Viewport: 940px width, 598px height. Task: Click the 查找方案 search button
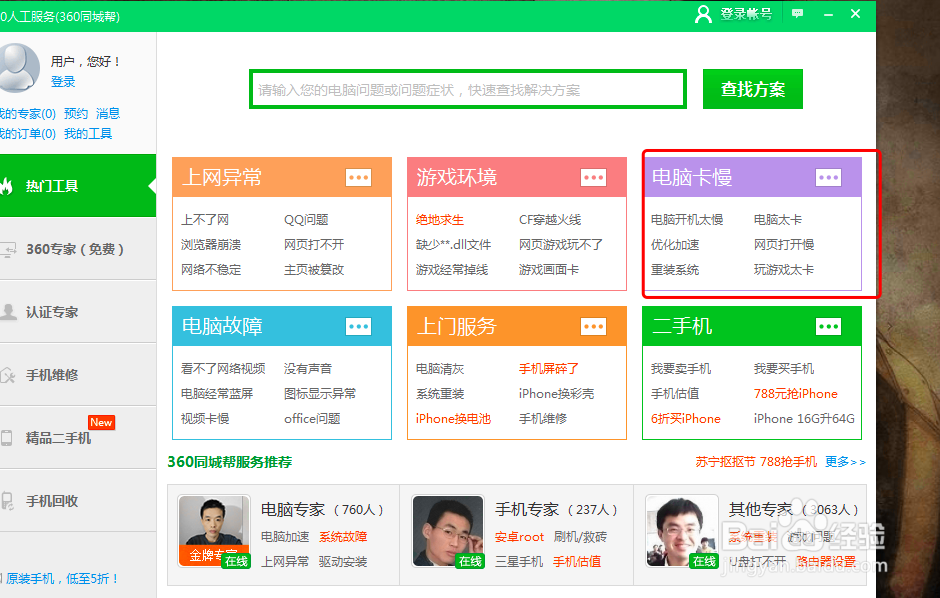pos(752,89)
